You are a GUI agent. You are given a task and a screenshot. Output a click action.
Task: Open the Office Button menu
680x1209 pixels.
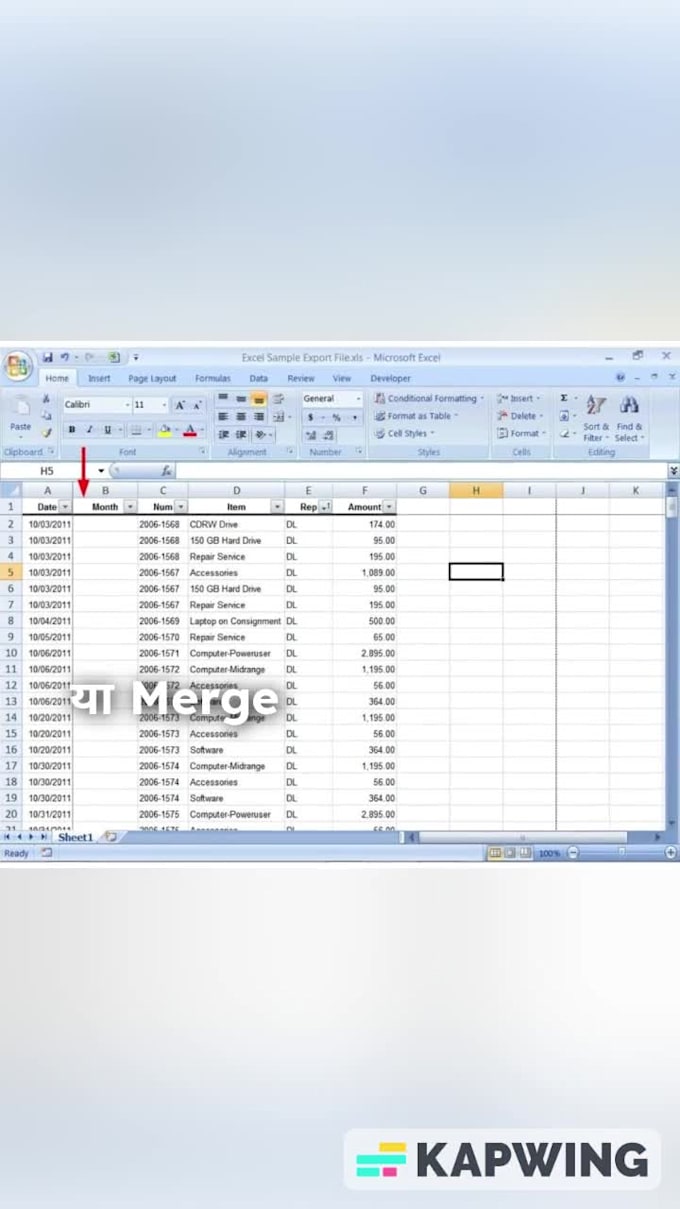[18, 366]
